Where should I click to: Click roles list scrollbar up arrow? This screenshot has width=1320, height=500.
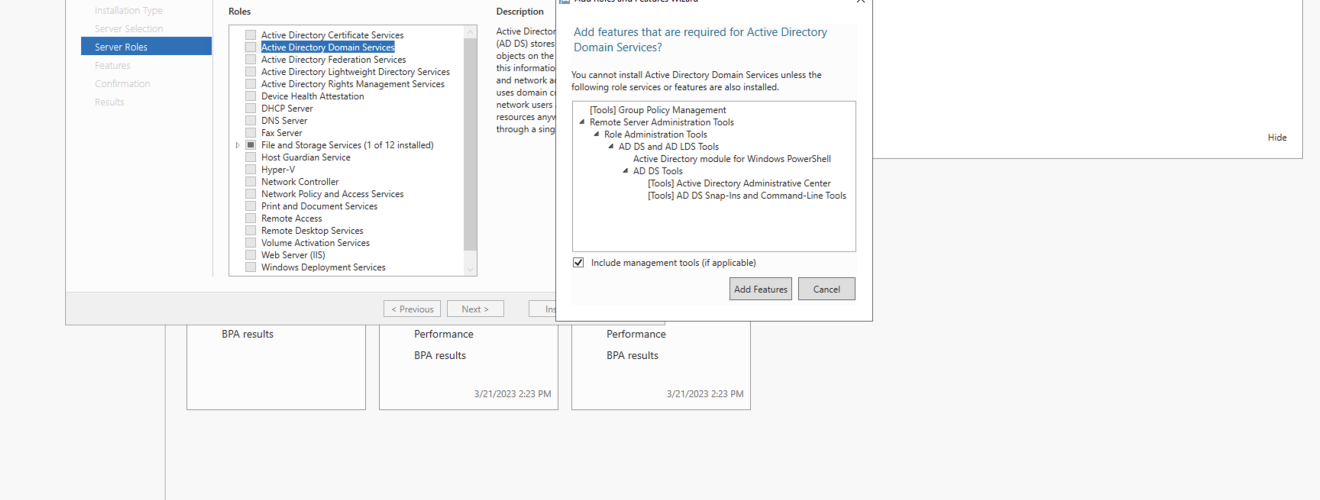coord(470,32)
